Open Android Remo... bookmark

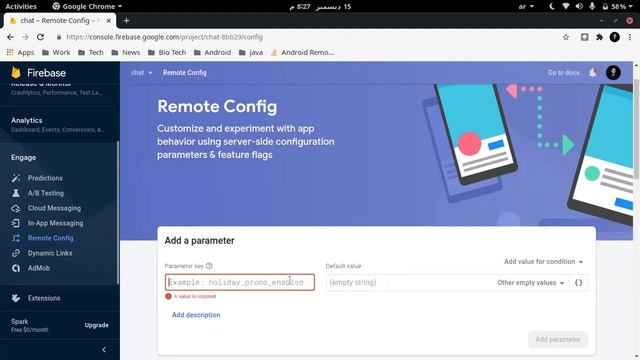point(302,52)
